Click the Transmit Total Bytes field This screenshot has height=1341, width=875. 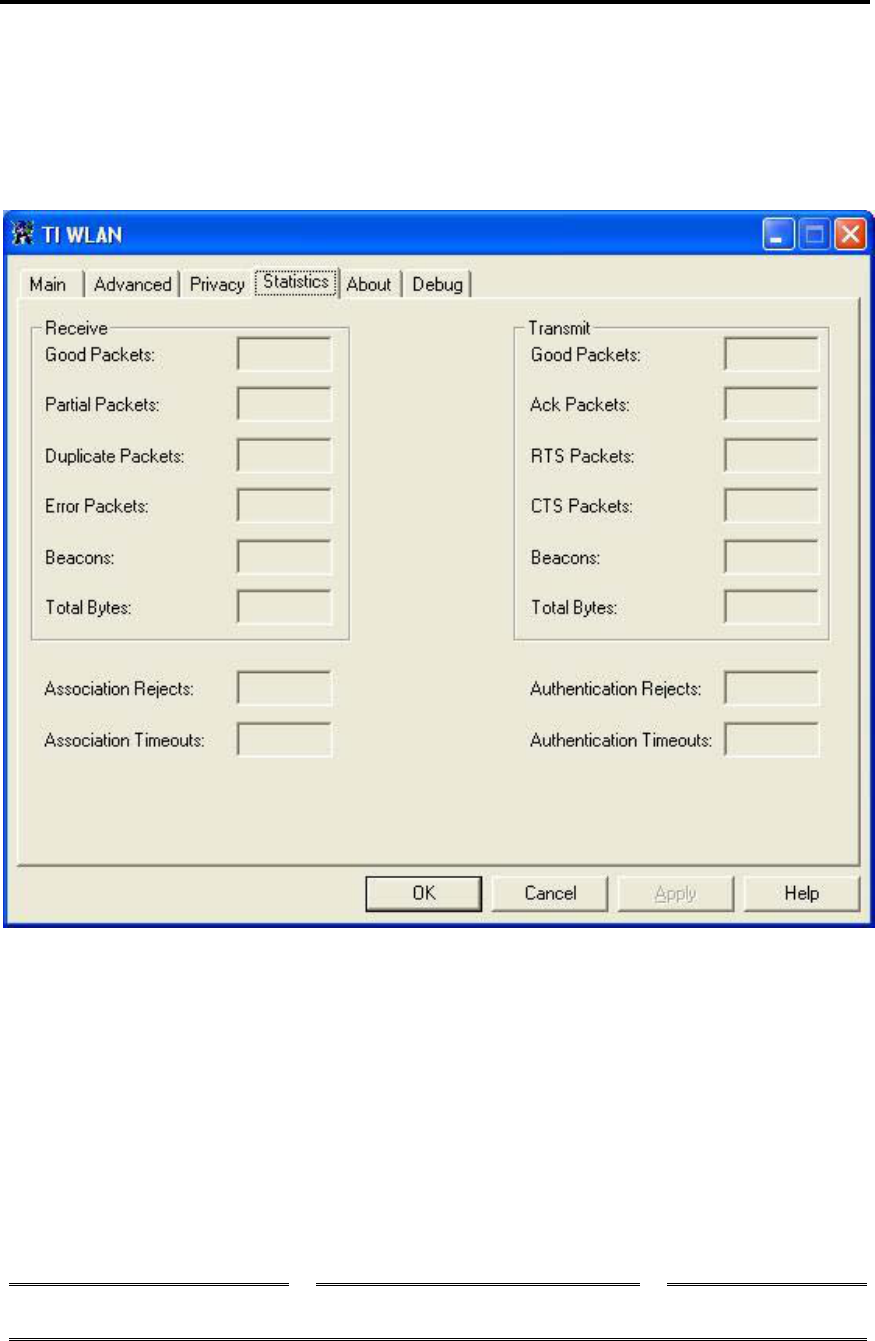coord(771,607)
